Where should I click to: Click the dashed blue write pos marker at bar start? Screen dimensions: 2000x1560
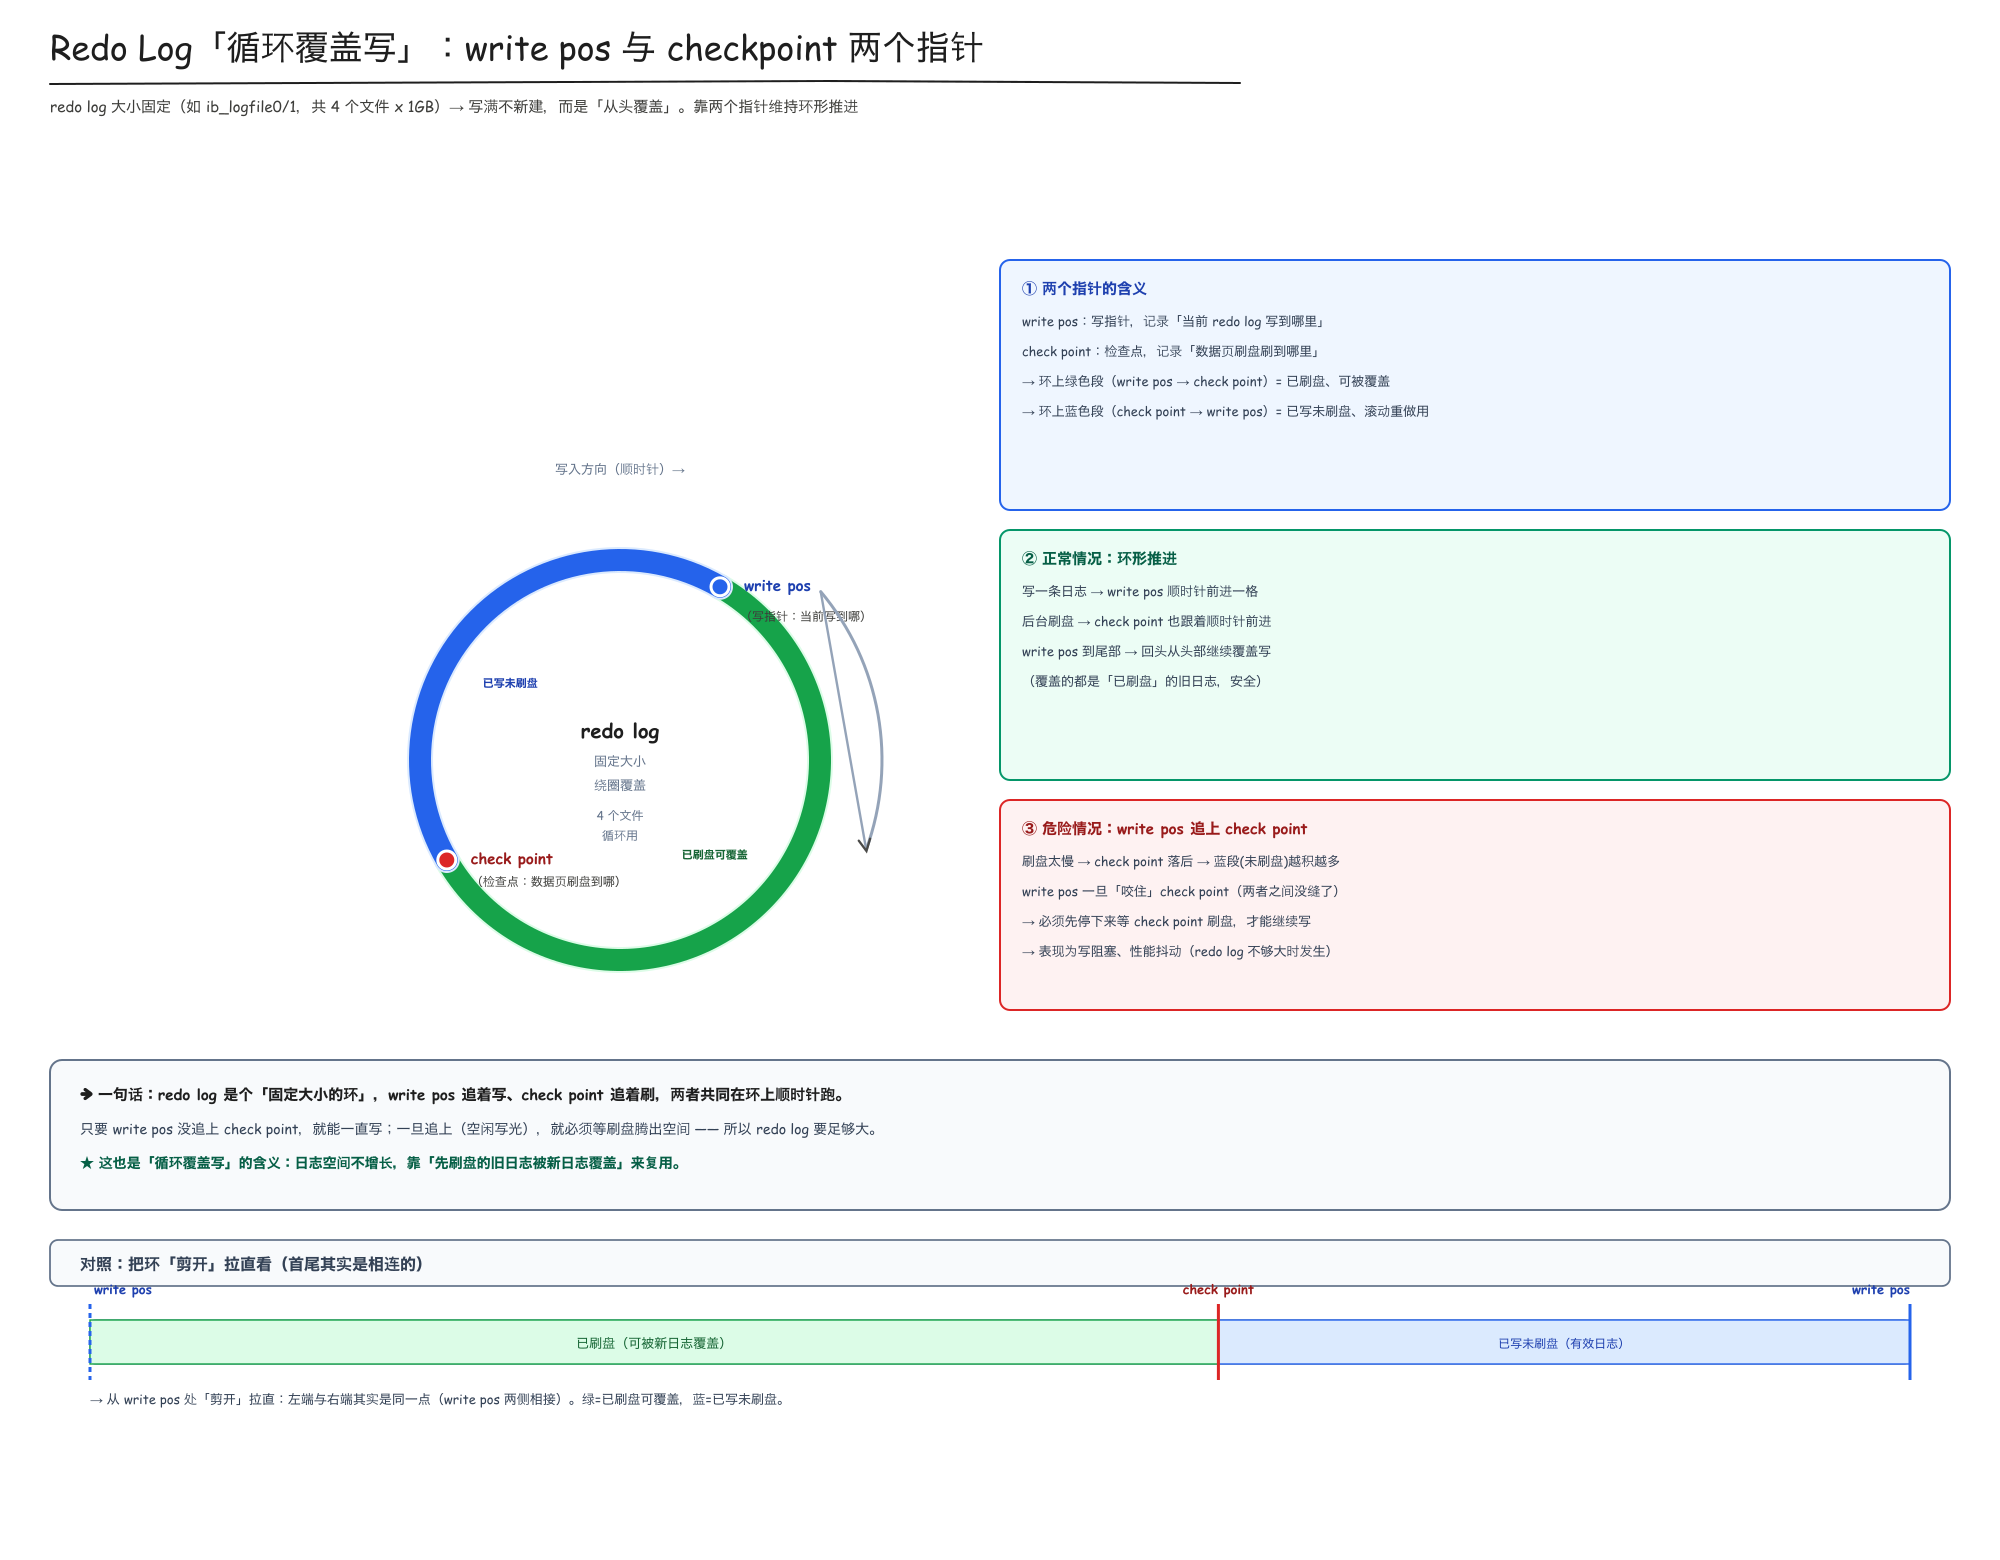90,1342
